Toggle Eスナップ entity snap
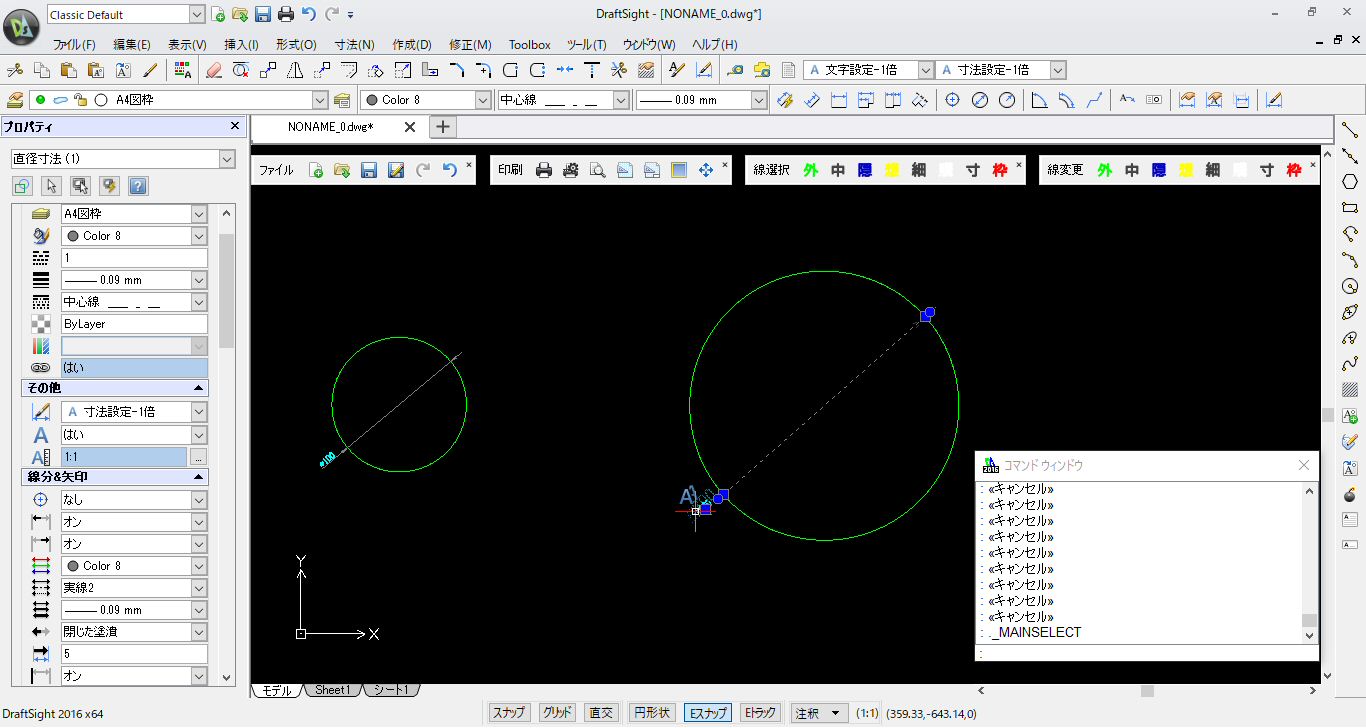This screenshot has height=728, width=1366. click(x=706, y=713)
